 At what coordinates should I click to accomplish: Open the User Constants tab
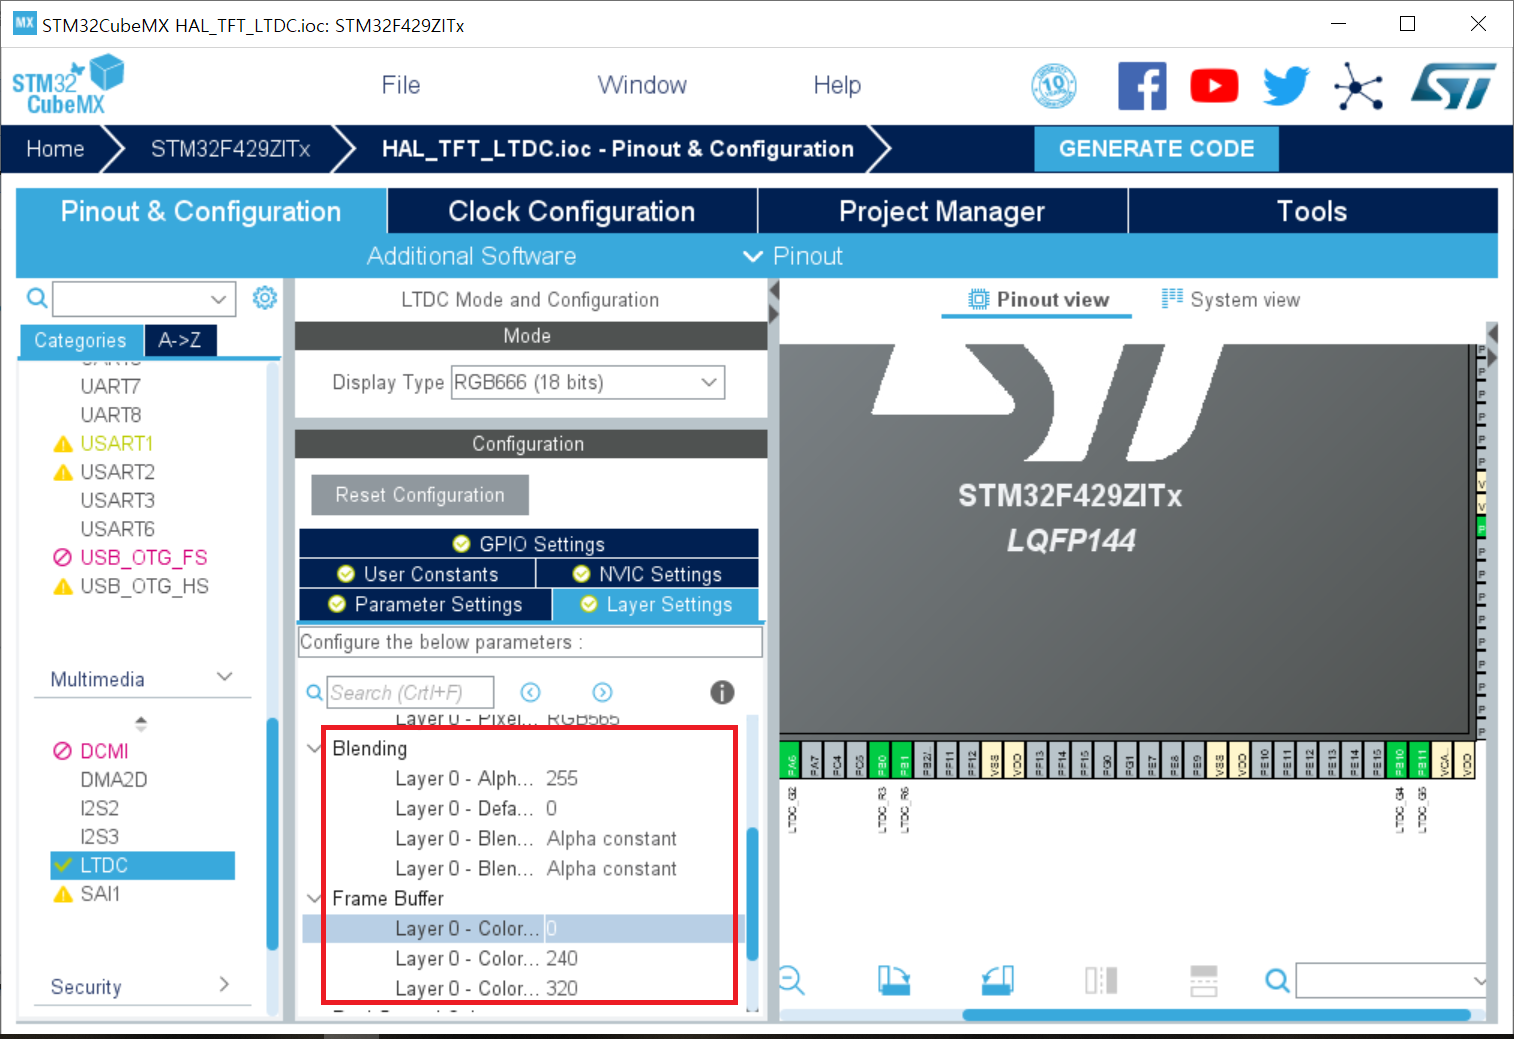[x=417, y=573]
